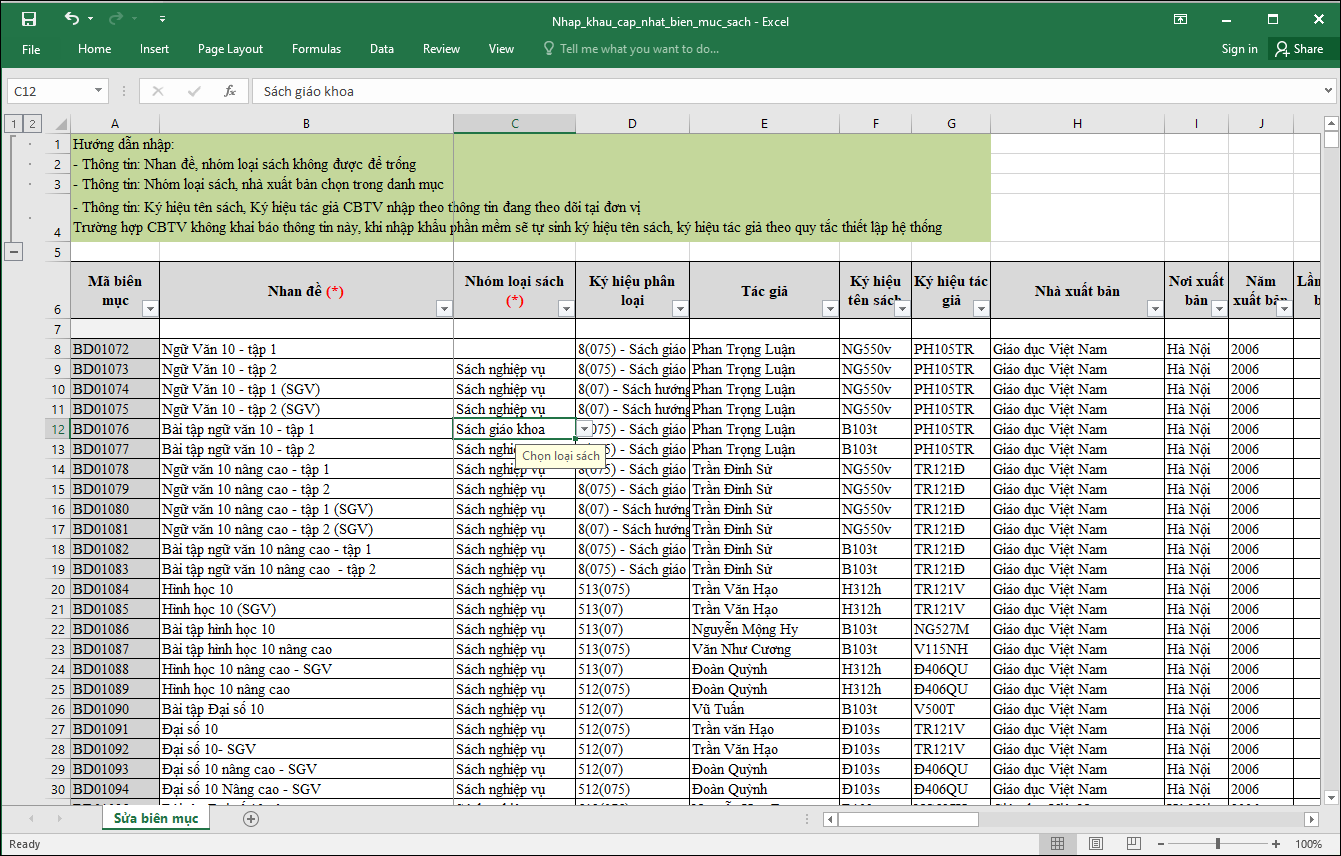
Task: Add a new sheet with plus icon
Action: (251, 819)
